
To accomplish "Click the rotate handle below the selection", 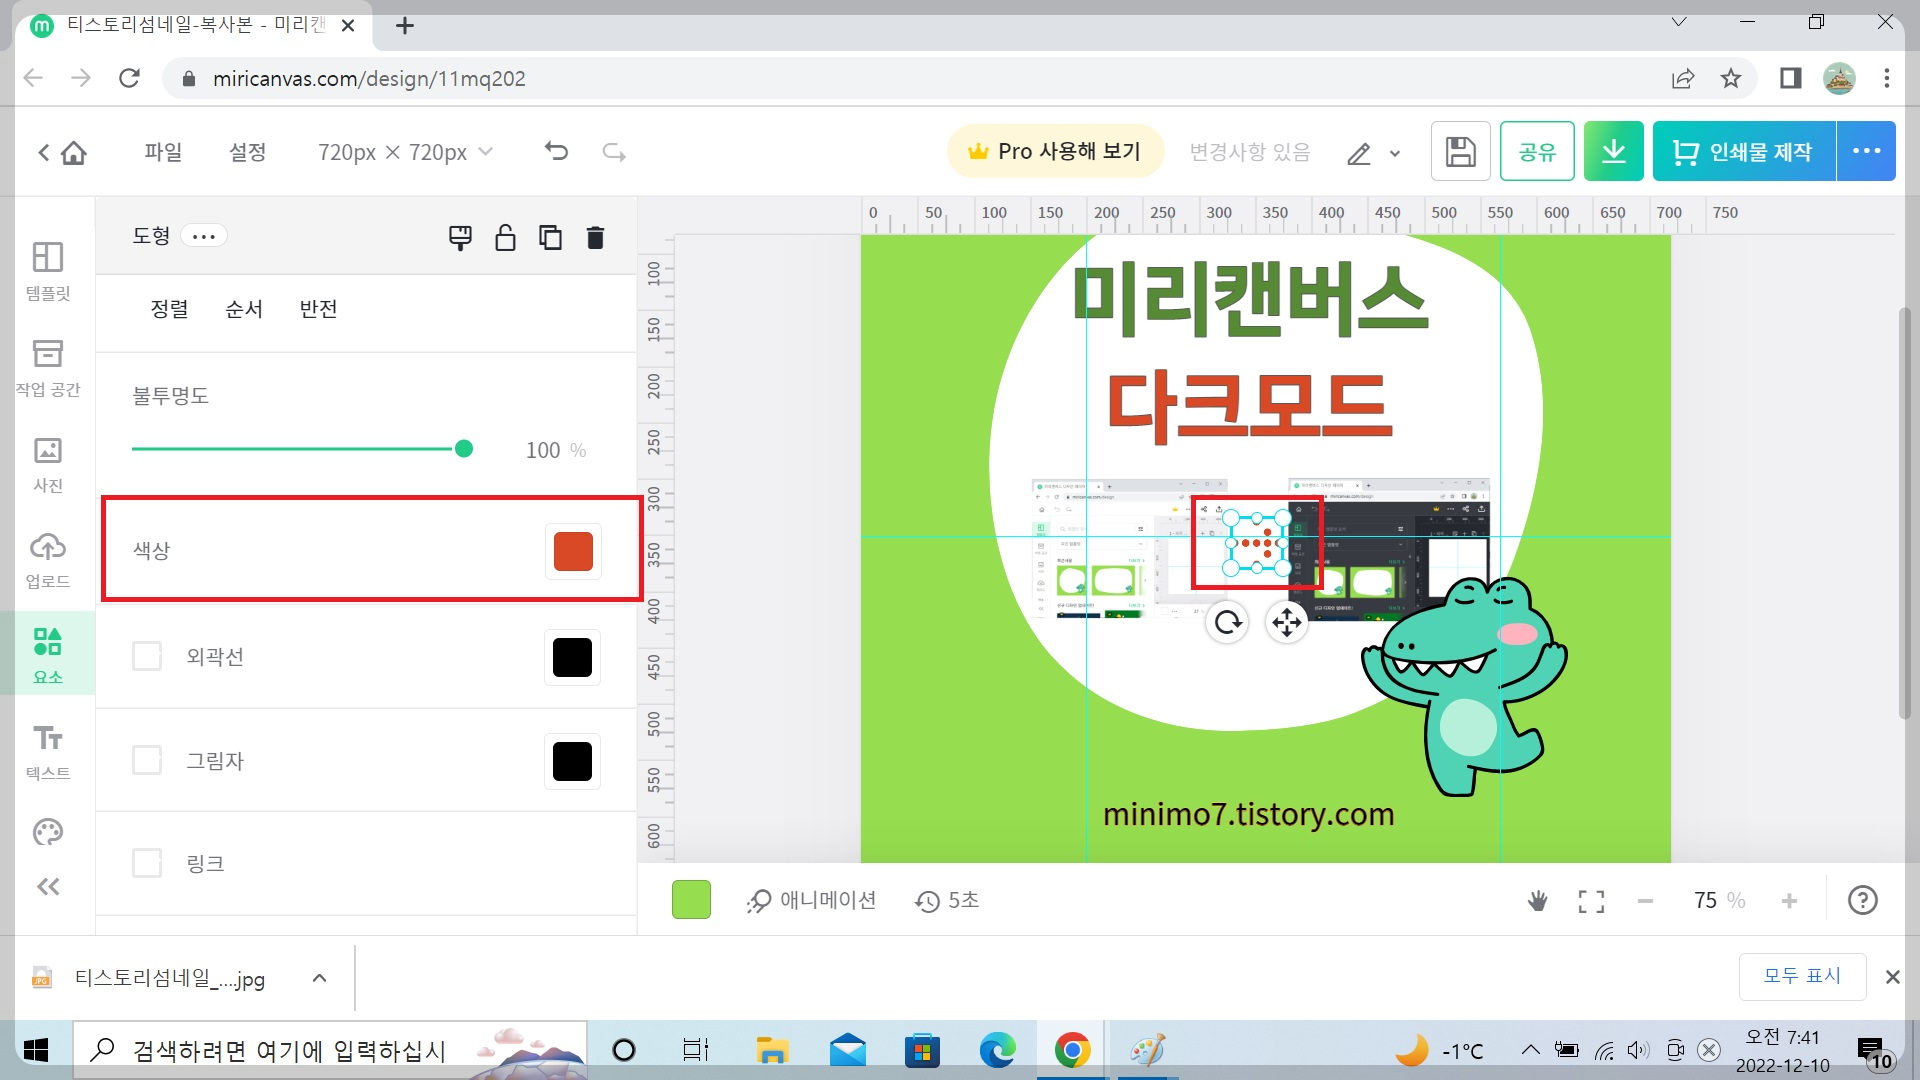I will tap(1227, 623).
